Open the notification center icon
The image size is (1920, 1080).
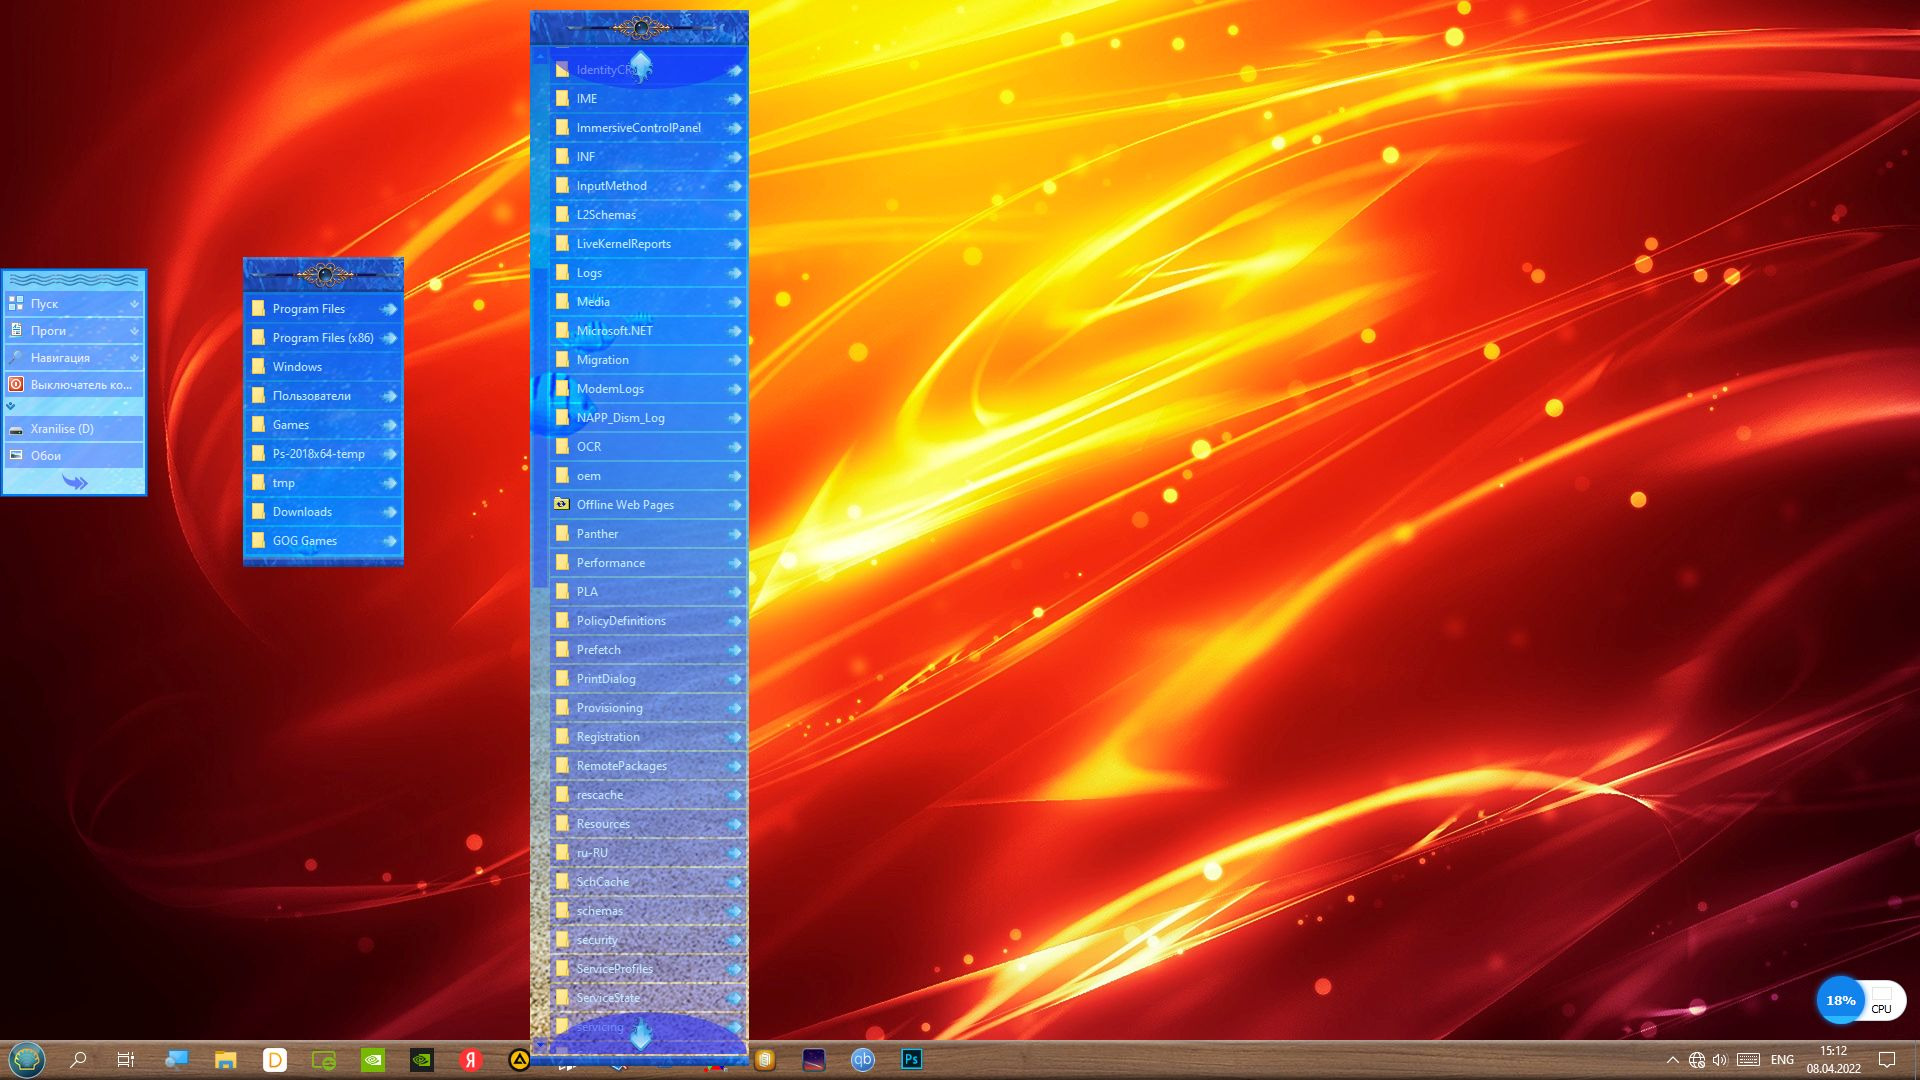1887,1059
